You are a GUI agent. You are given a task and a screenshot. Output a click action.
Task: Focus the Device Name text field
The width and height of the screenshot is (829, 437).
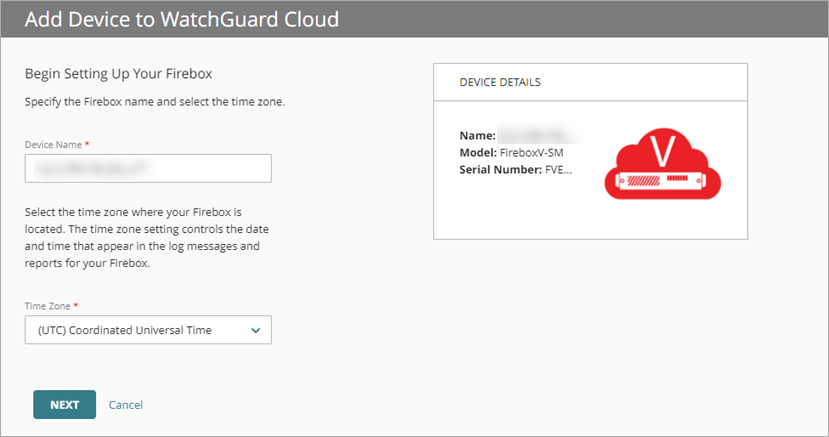pyautogui.click(x=148, y=168)
